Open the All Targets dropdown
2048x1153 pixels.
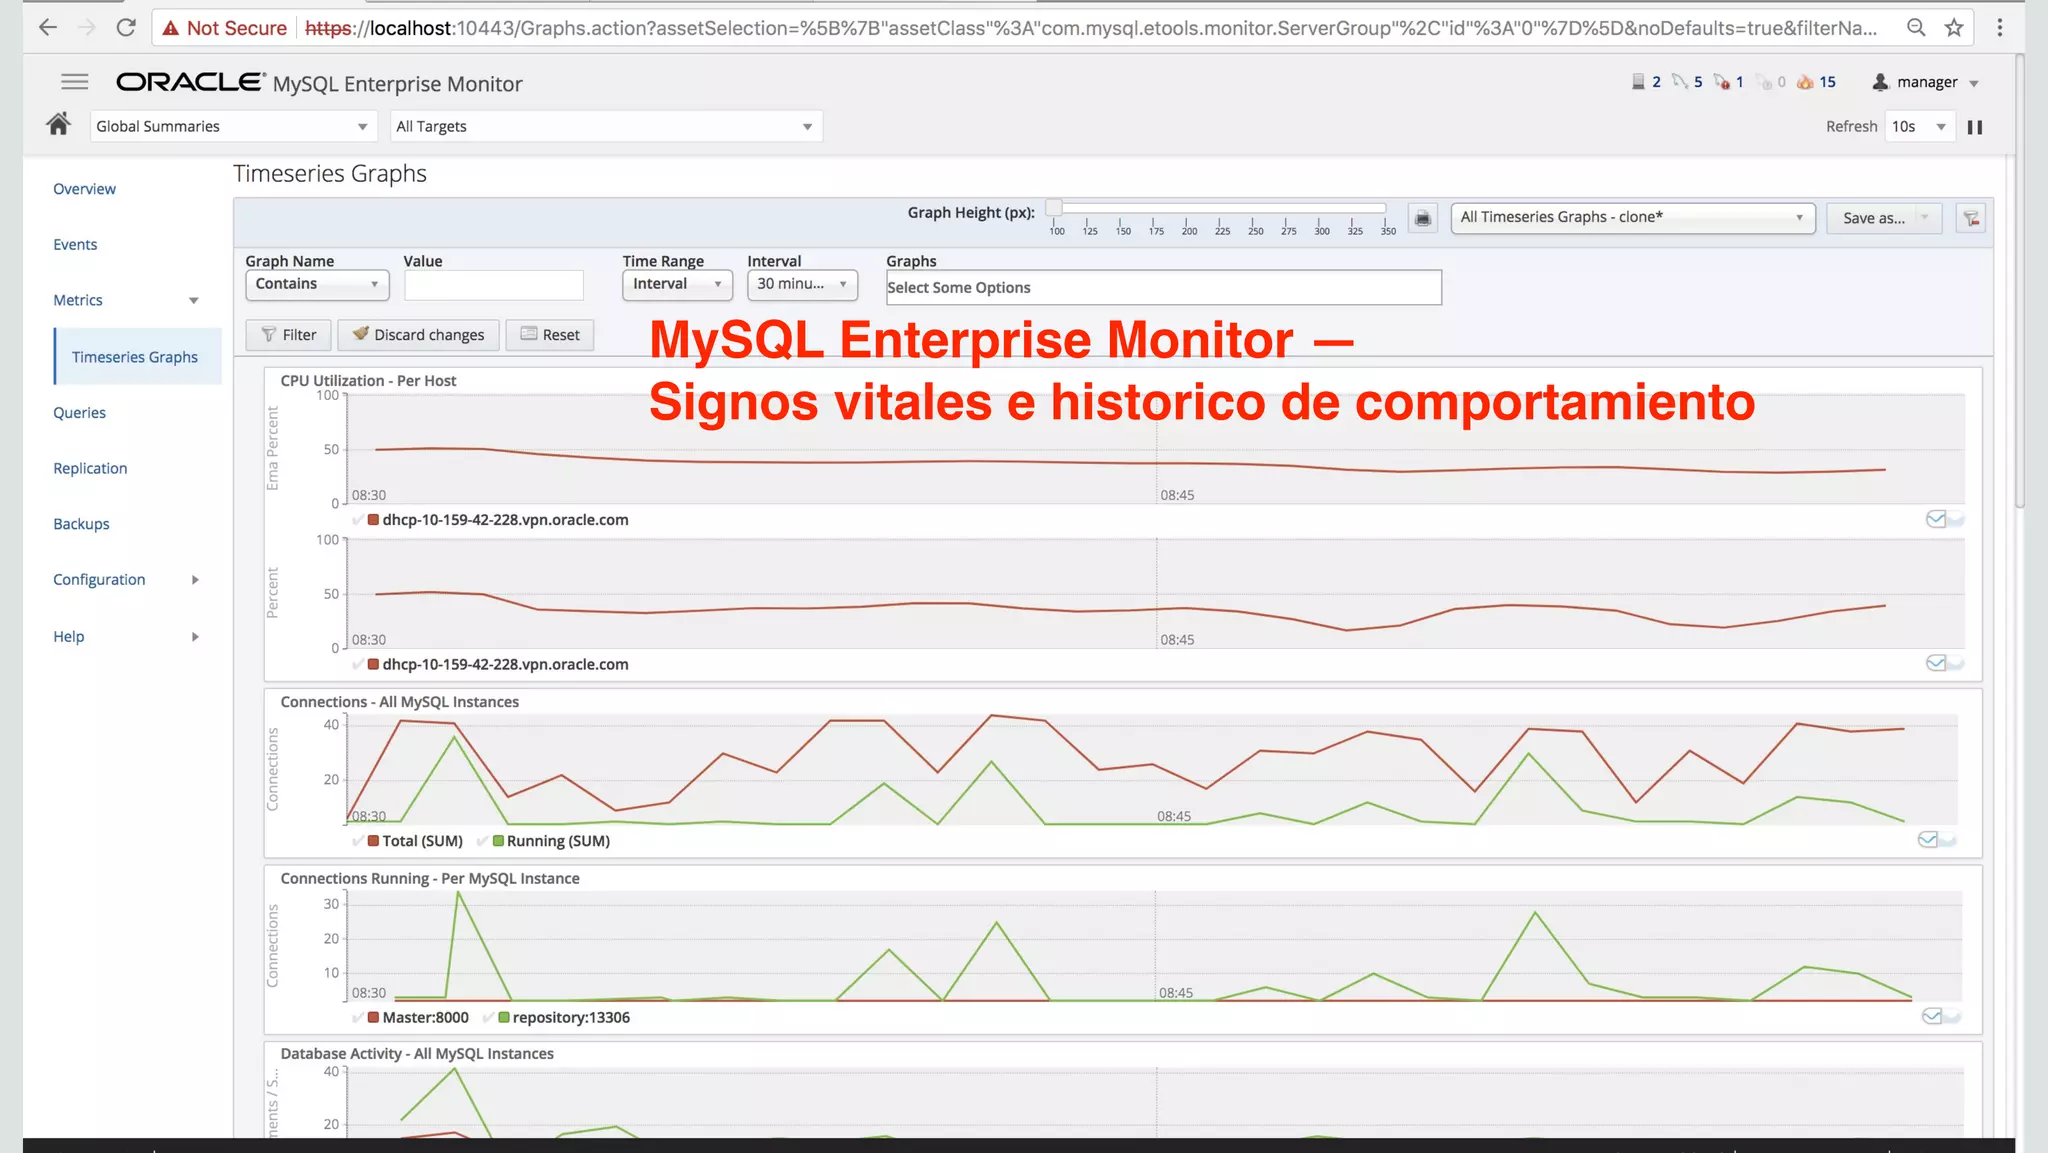click(x=606, y=126)
